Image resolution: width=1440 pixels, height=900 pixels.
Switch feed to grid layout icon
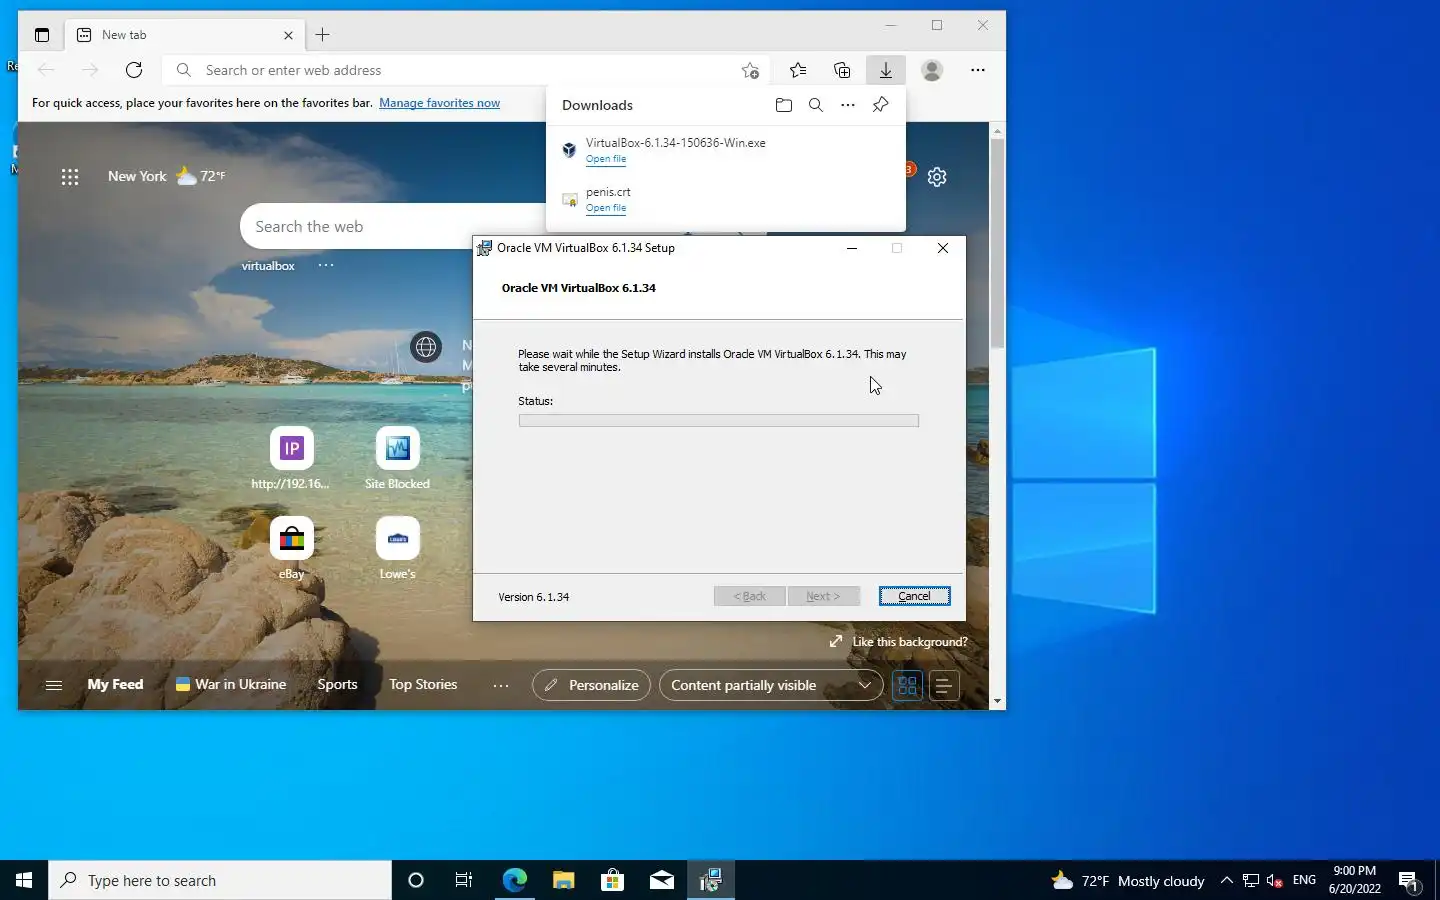[907, 685]
